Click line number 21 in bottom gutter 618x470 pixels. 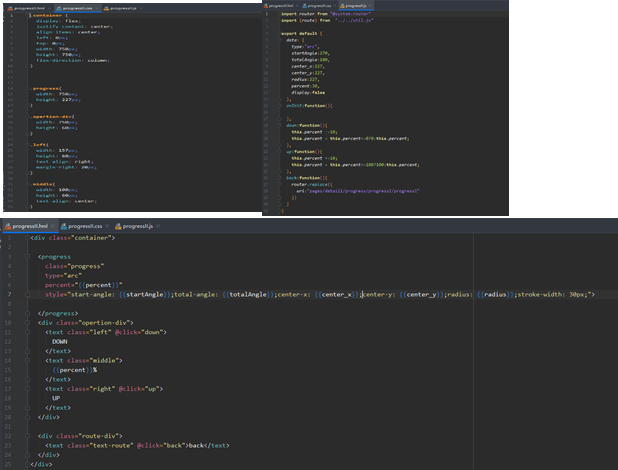[x=8, y=426]
